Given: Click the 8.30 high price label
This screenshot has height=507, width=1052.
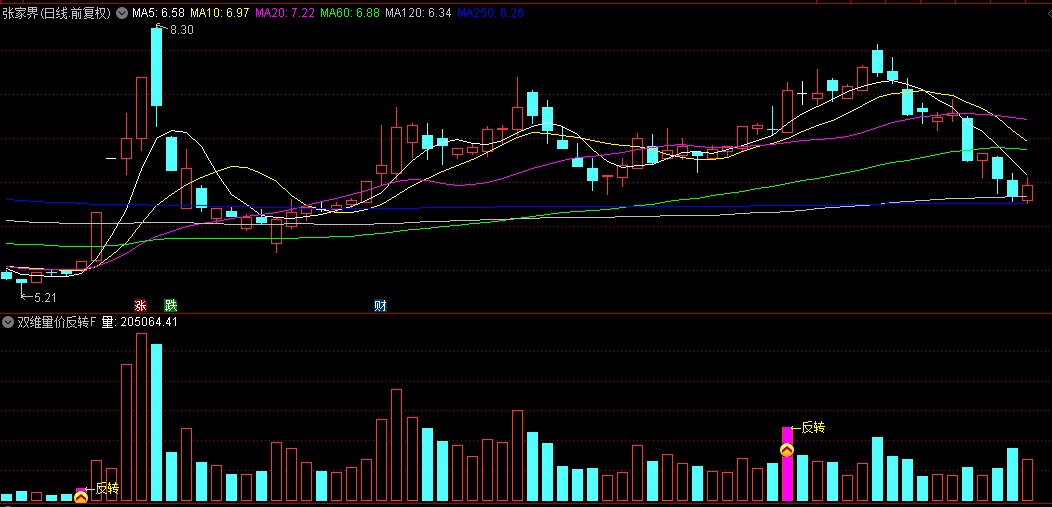Looking at the screenshot, I should click(x=181, y=30).
